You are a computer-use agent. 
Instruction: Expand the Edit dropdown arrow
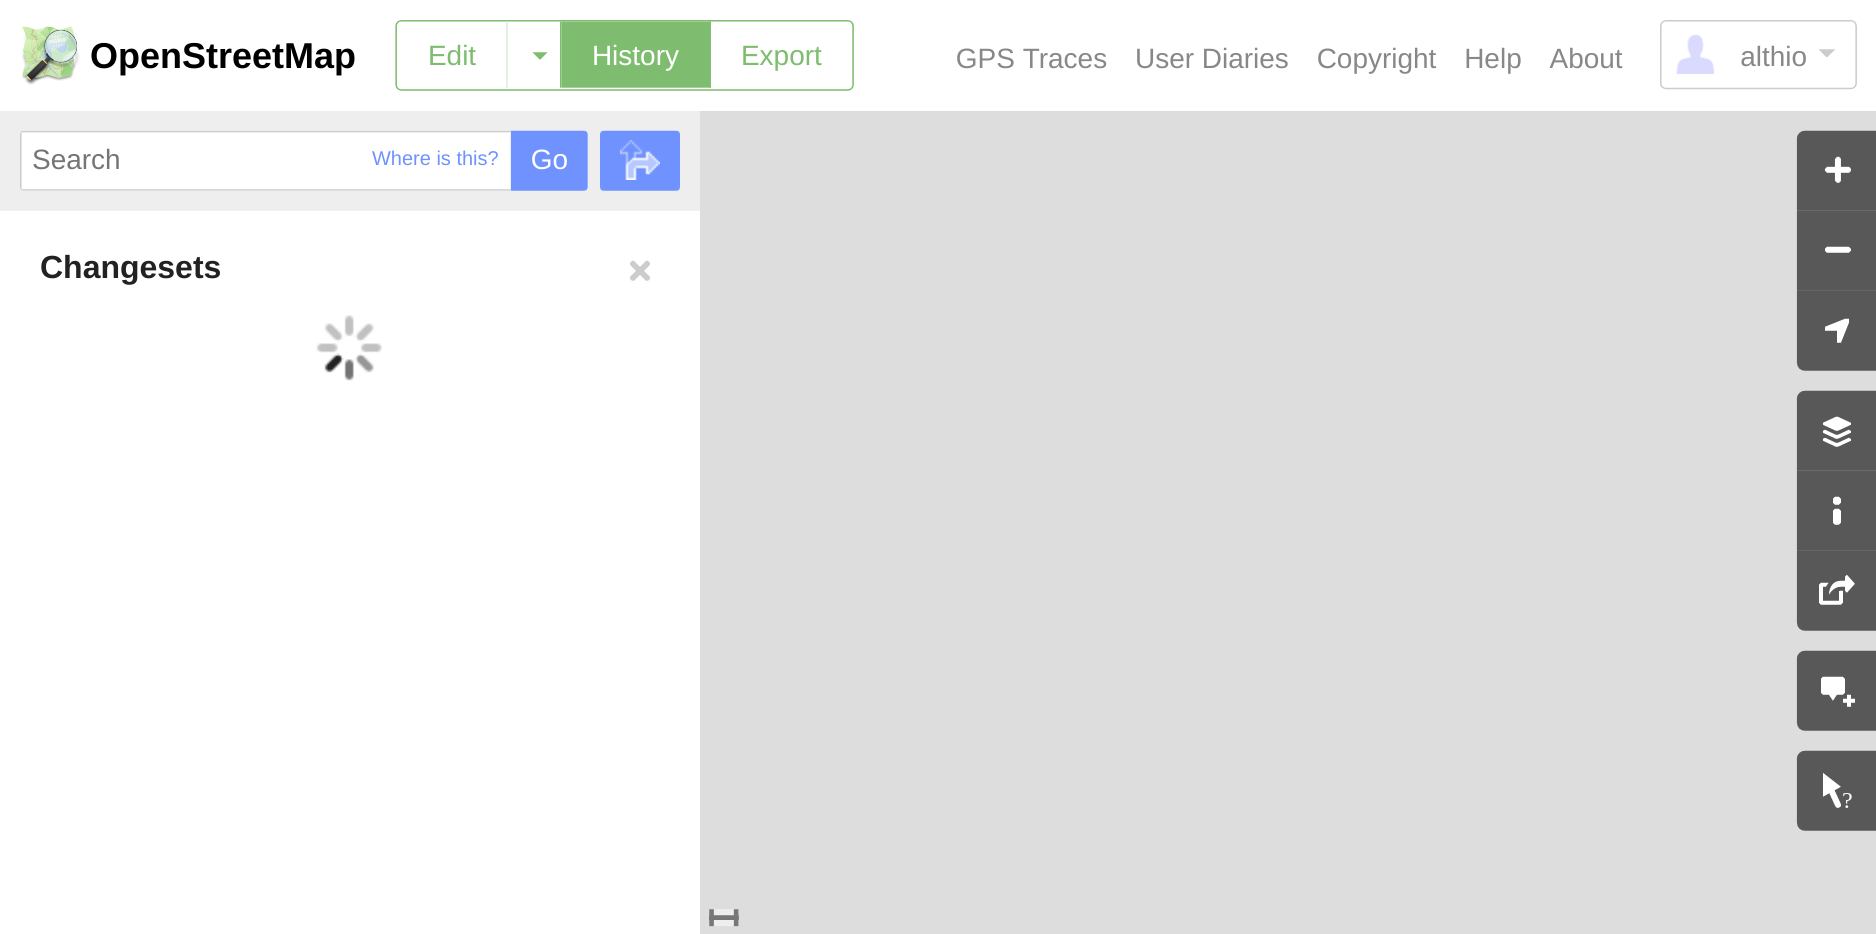click(539, 56)
